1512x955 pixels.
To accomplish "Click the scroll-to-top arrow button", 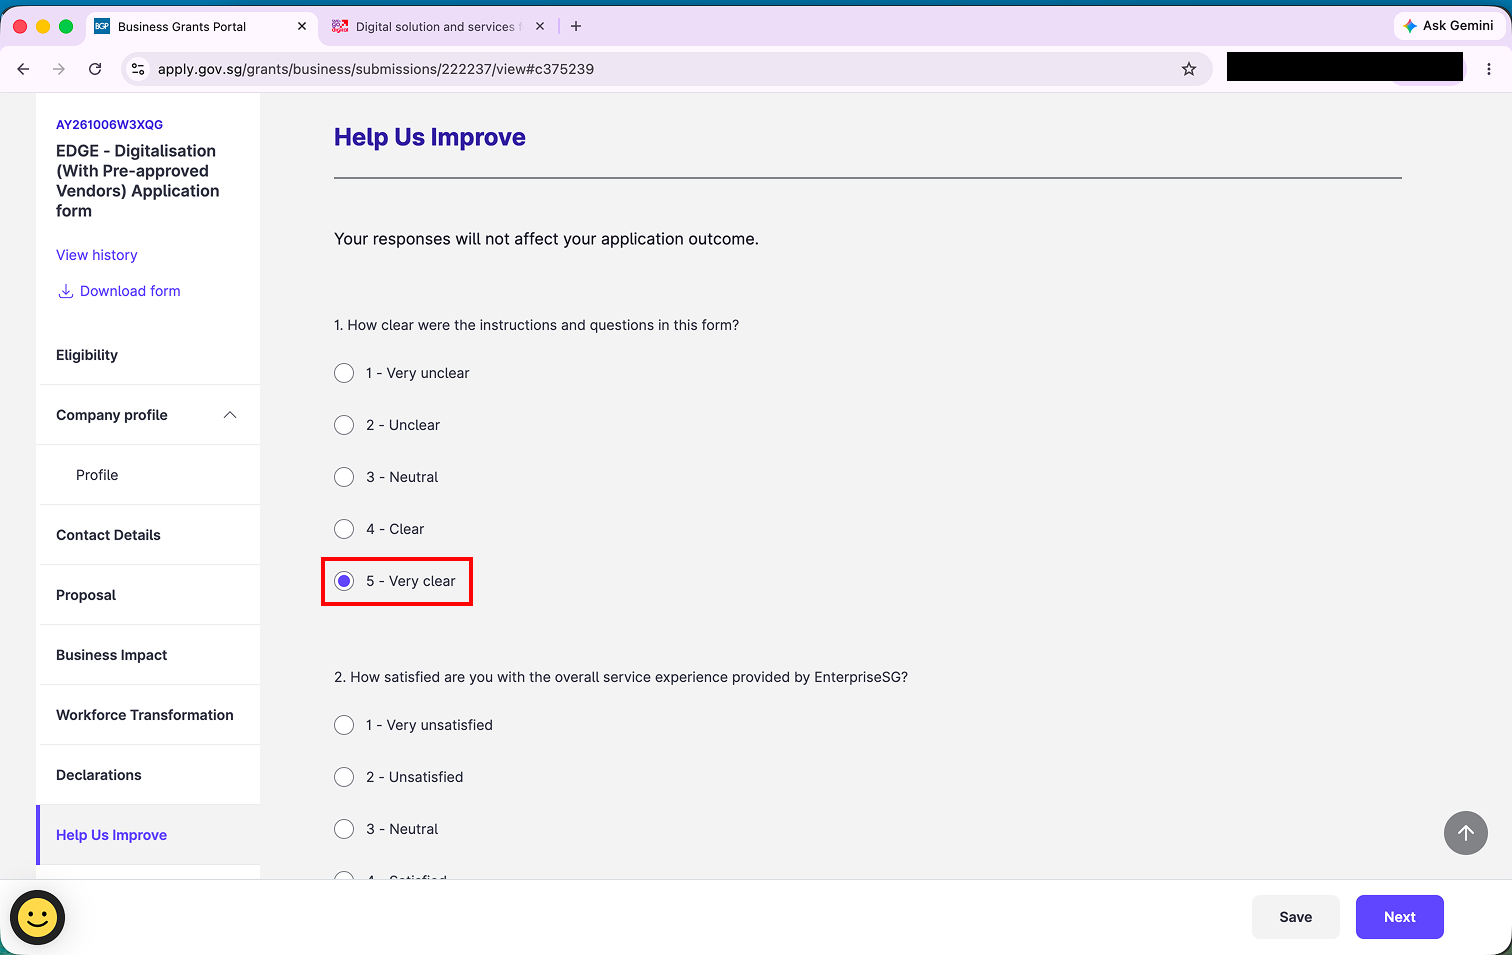I will pyautogui.click(x=1466, y=833).
